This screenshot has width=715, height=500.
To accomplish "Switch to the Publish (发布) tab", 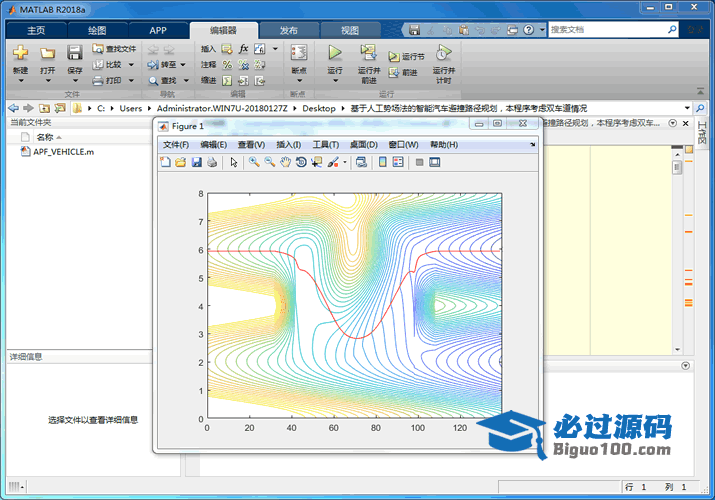I will (289, 30).
